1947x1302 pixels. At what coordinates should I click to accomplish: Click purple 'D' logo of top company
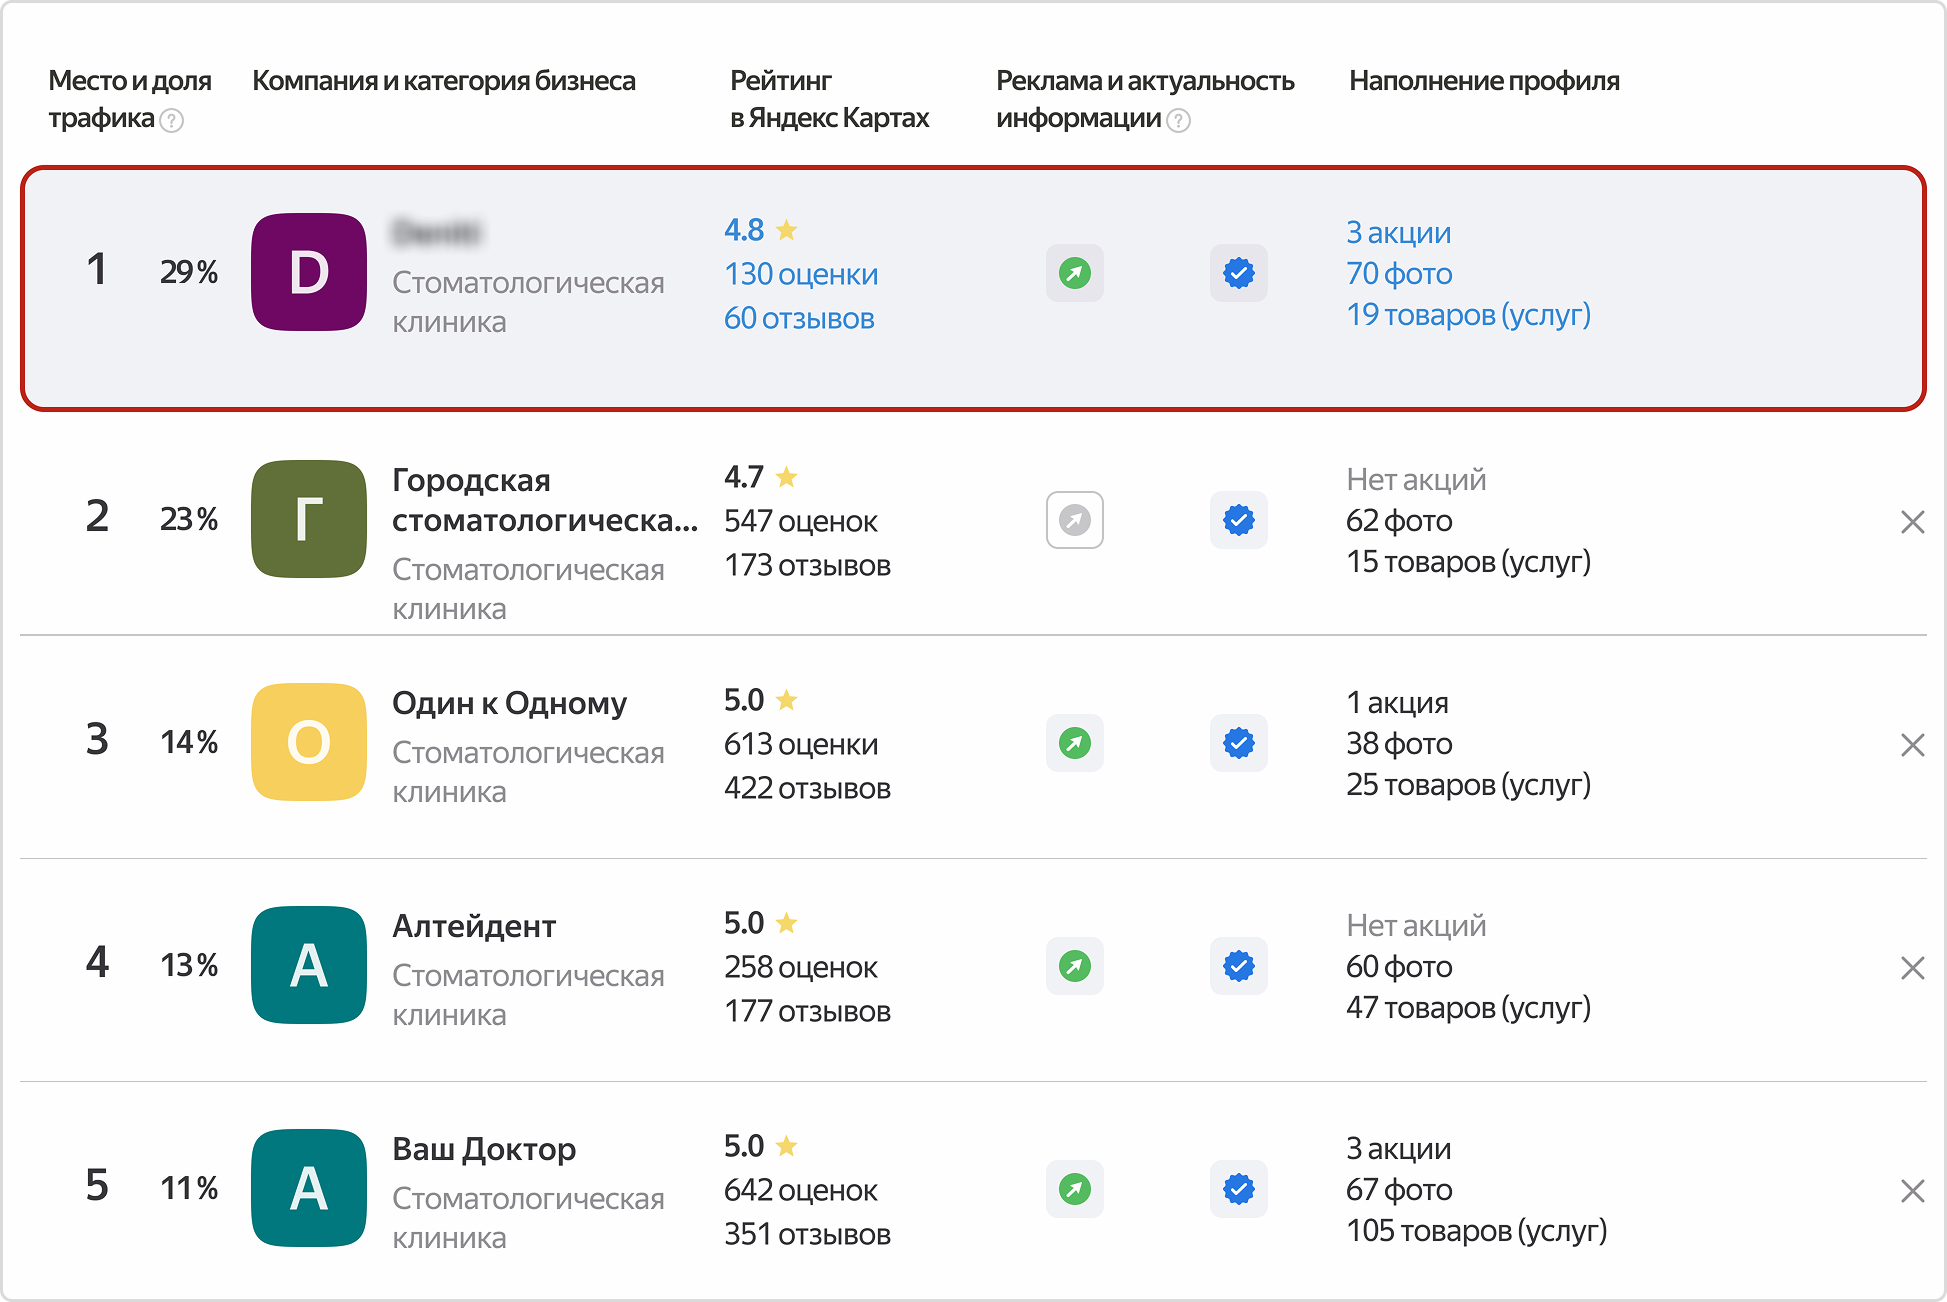(x=308, y=272)
